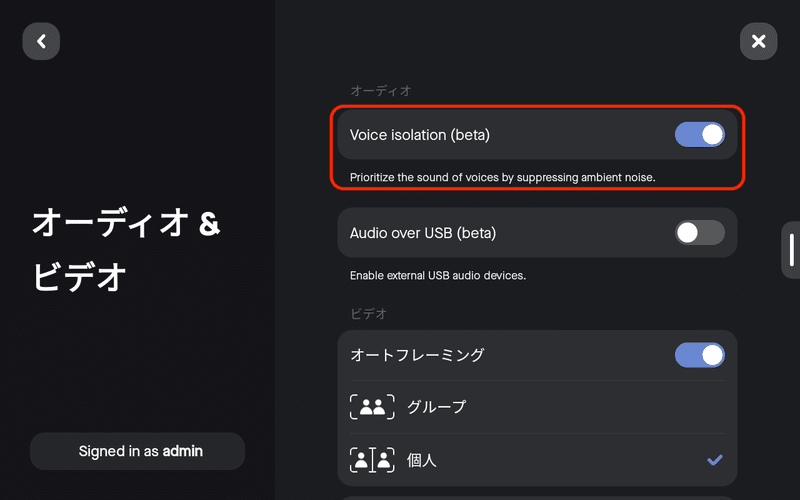Click the ビデオ section header
Viewport: 800px width, 500px height.
368,313
